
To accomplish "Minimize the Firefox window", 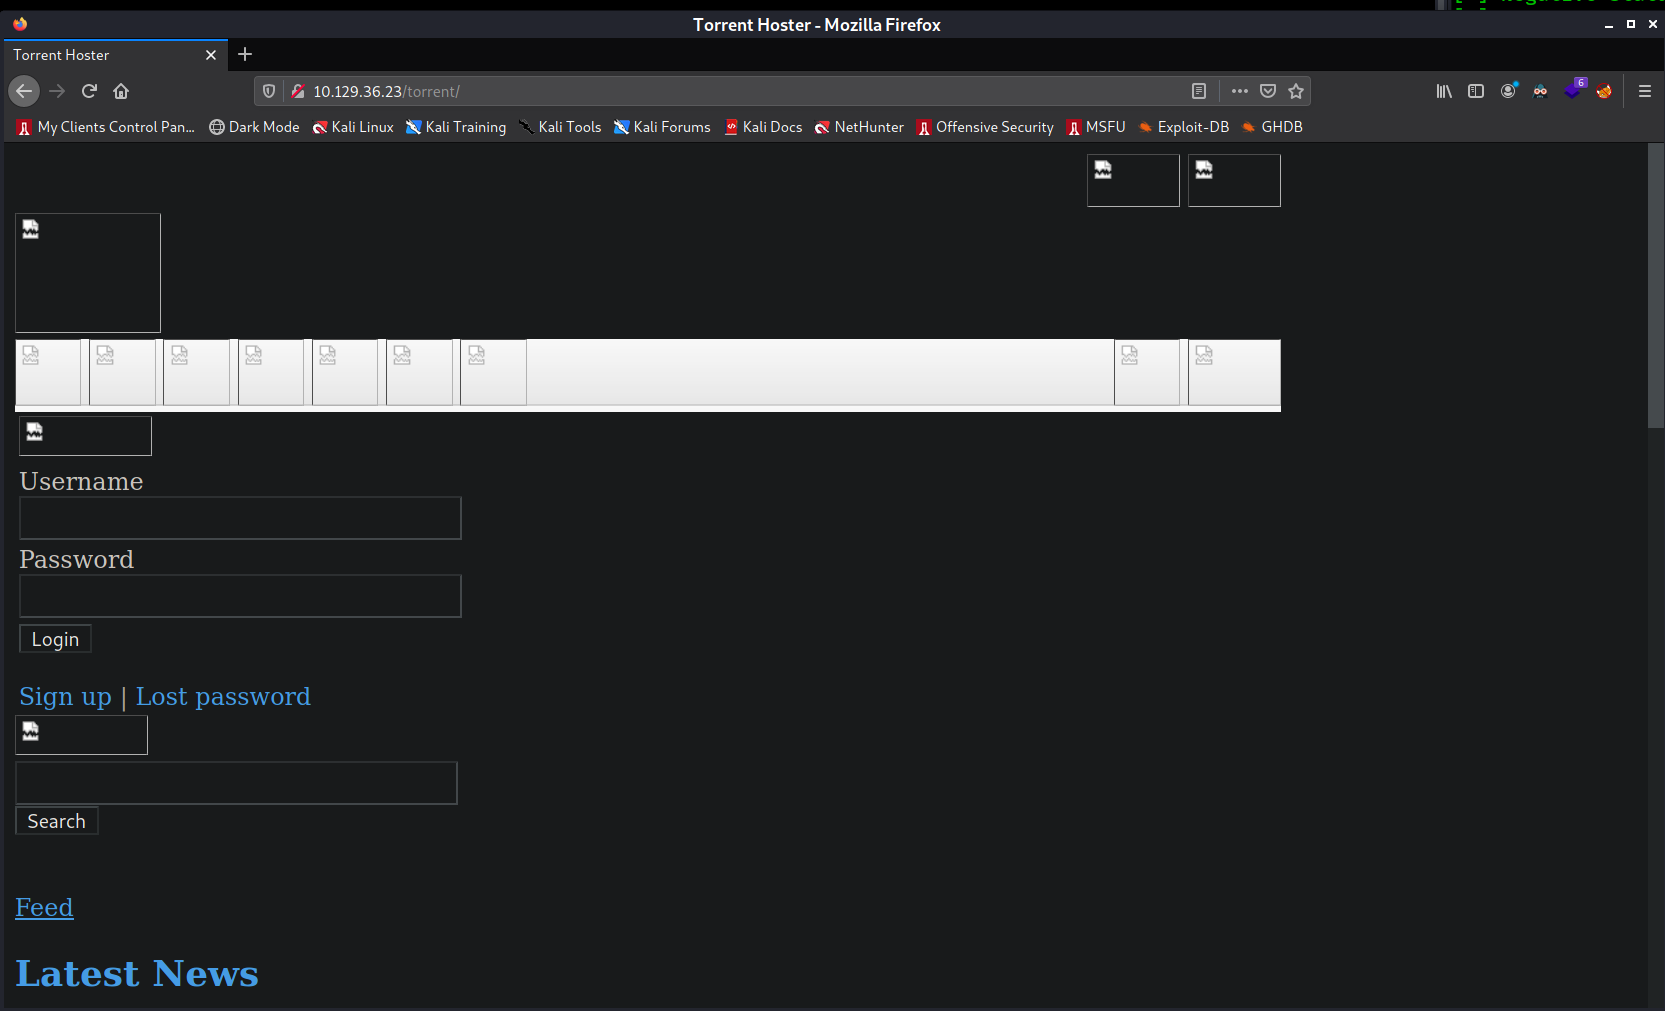I will [x=1609, y=25].
